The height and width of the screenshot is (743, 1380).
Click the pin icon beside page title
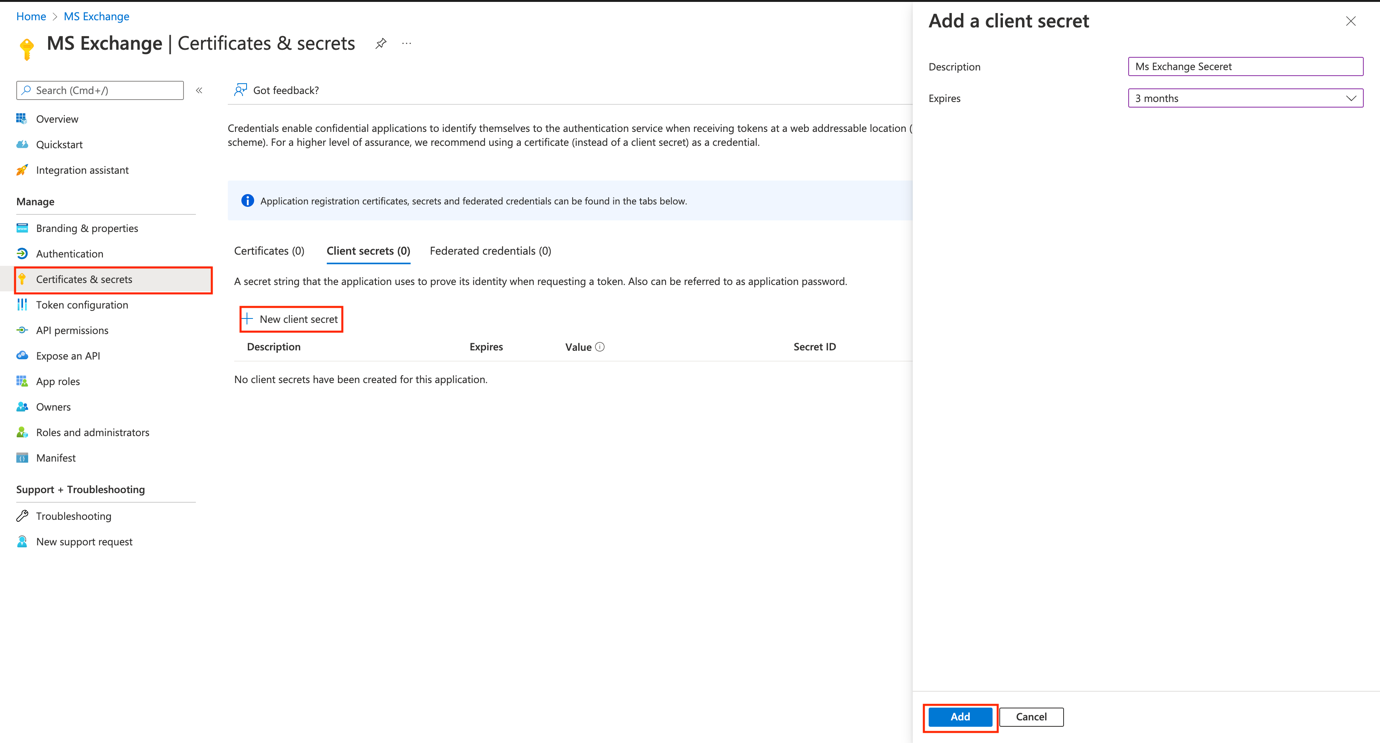[x=381, y=44]
